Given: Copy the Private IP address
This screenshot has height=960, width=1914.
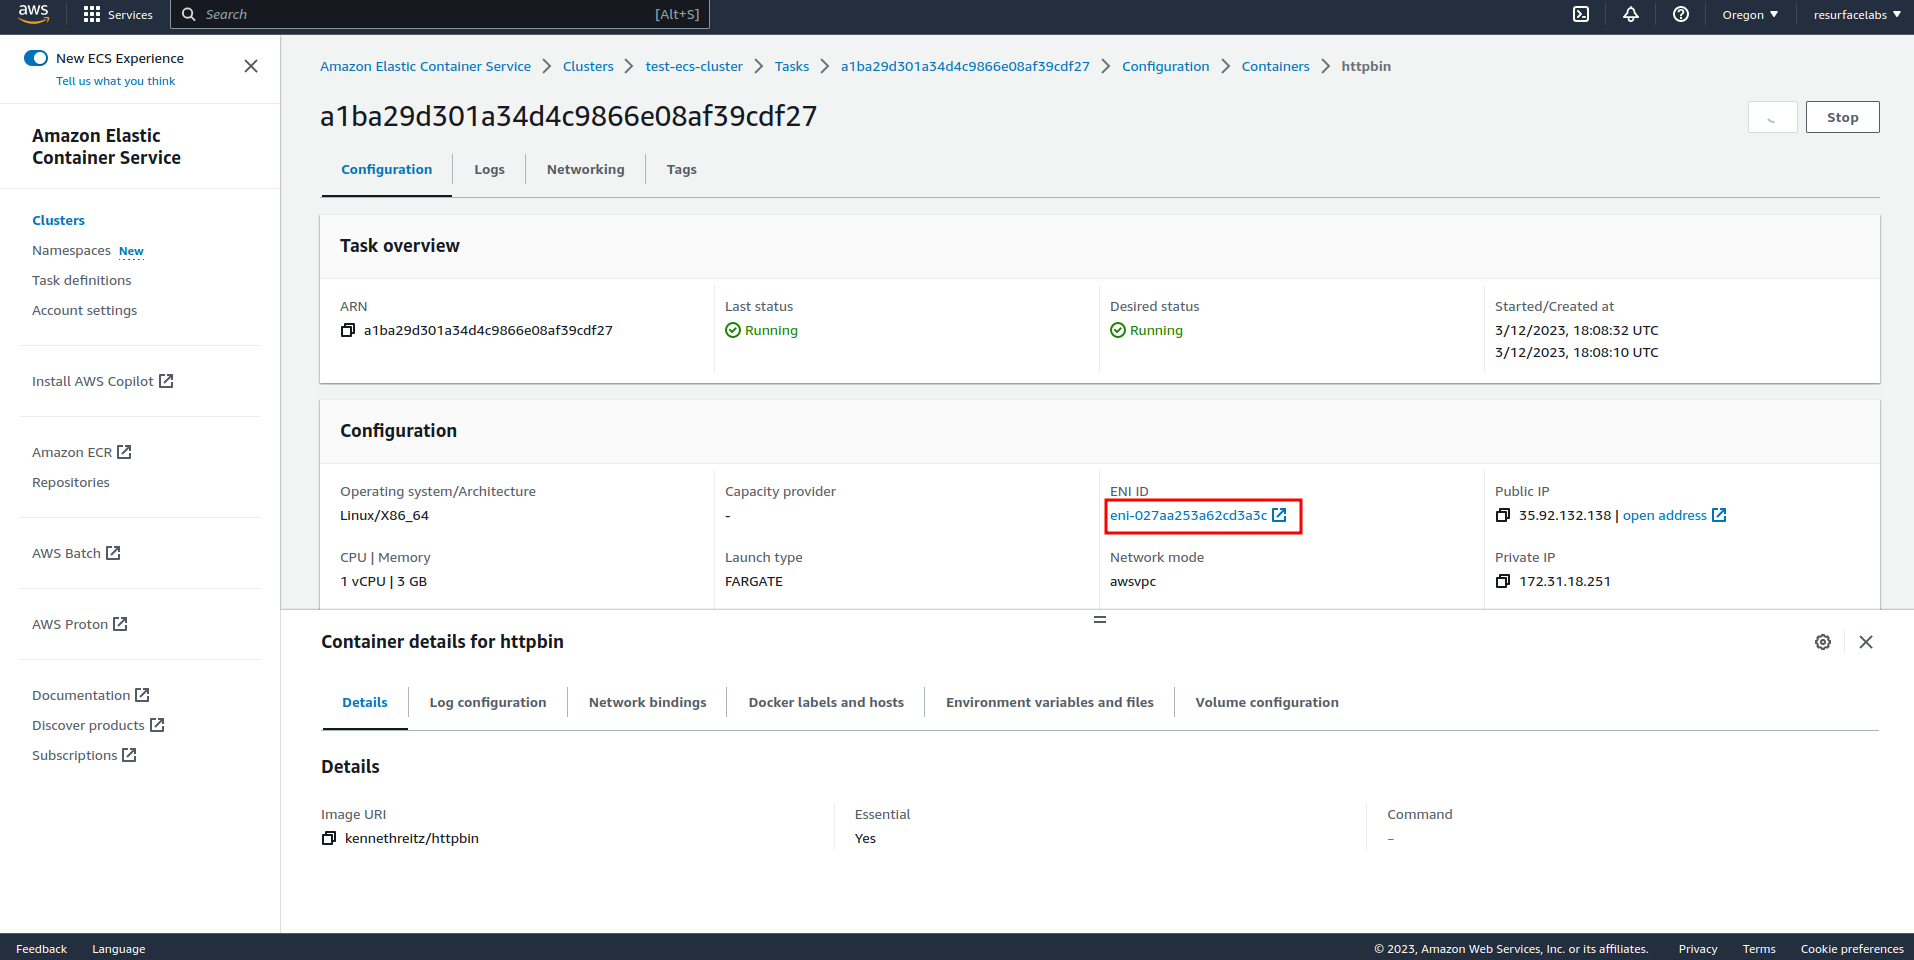Looking at the screenshot, I should click(1503, 581).
